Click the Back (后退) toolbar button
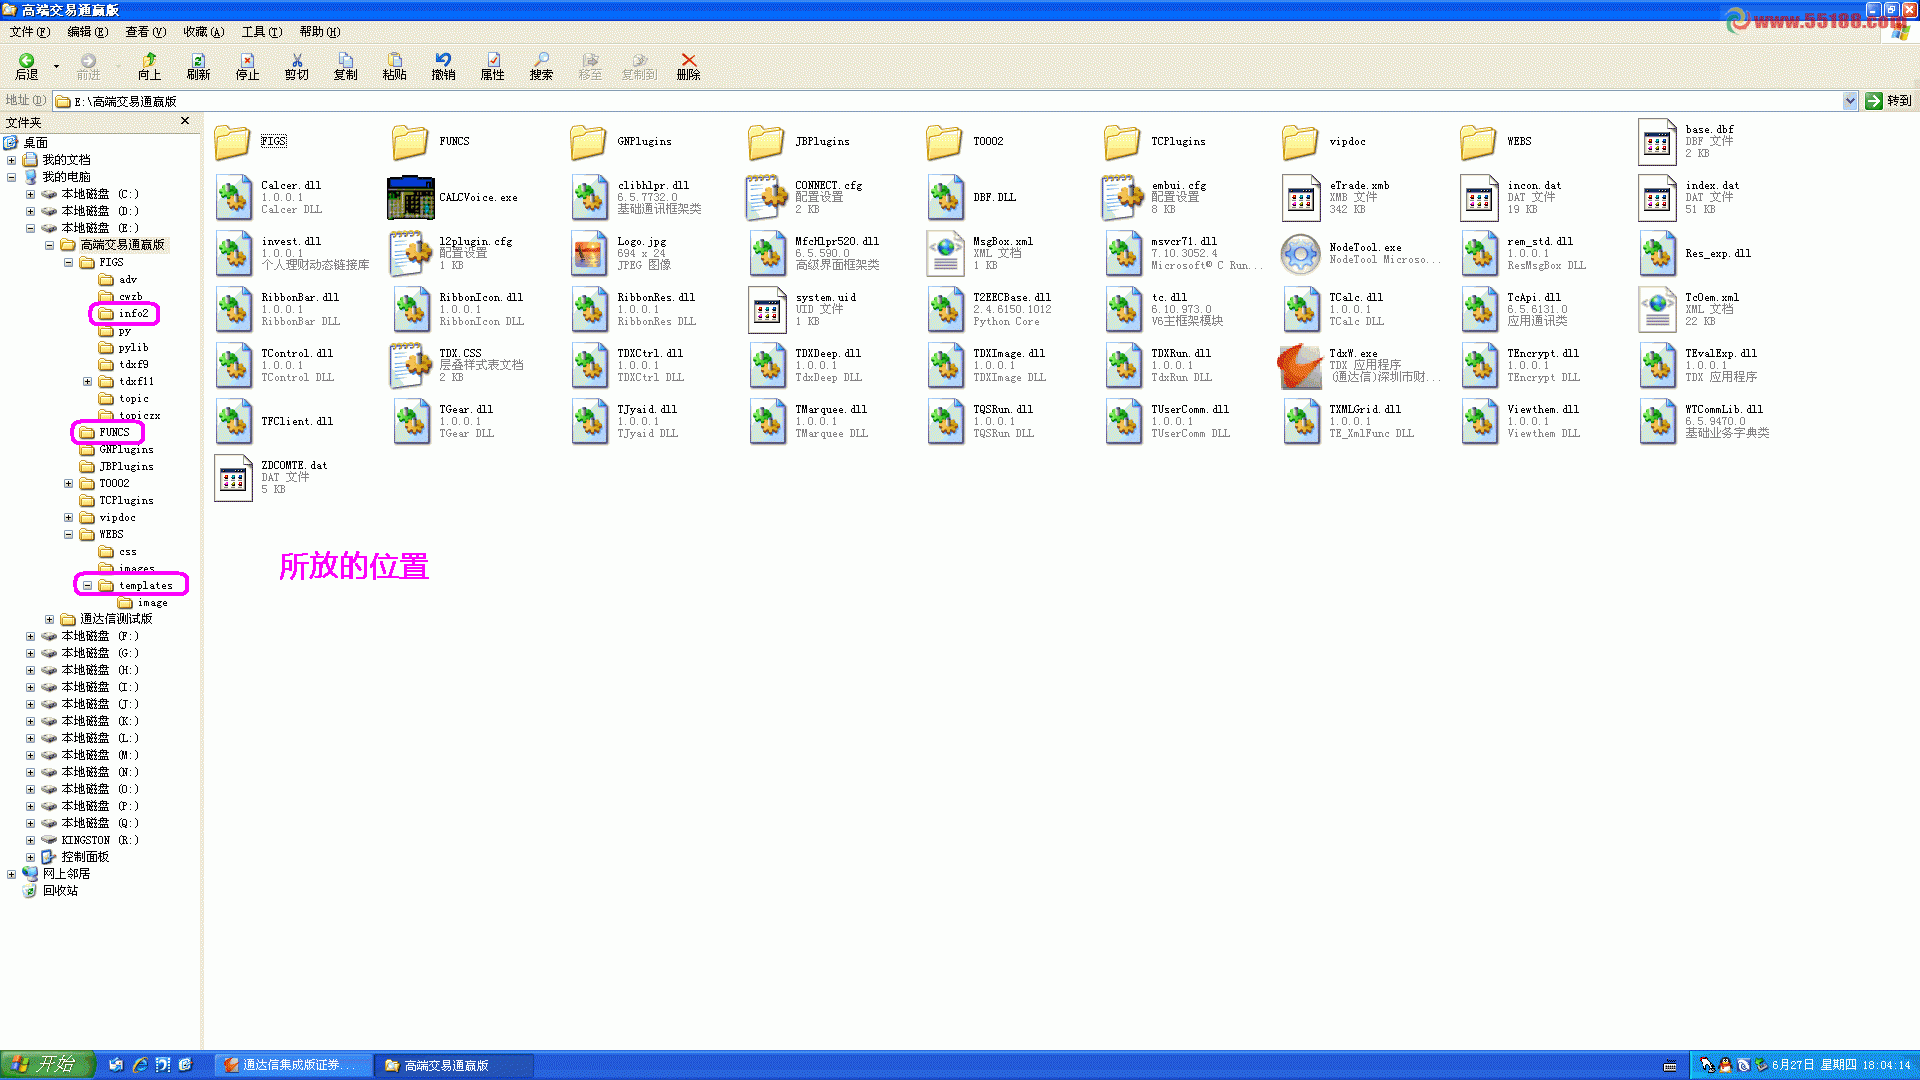This screenshot has width=1920, height=1080. (27, 67)
